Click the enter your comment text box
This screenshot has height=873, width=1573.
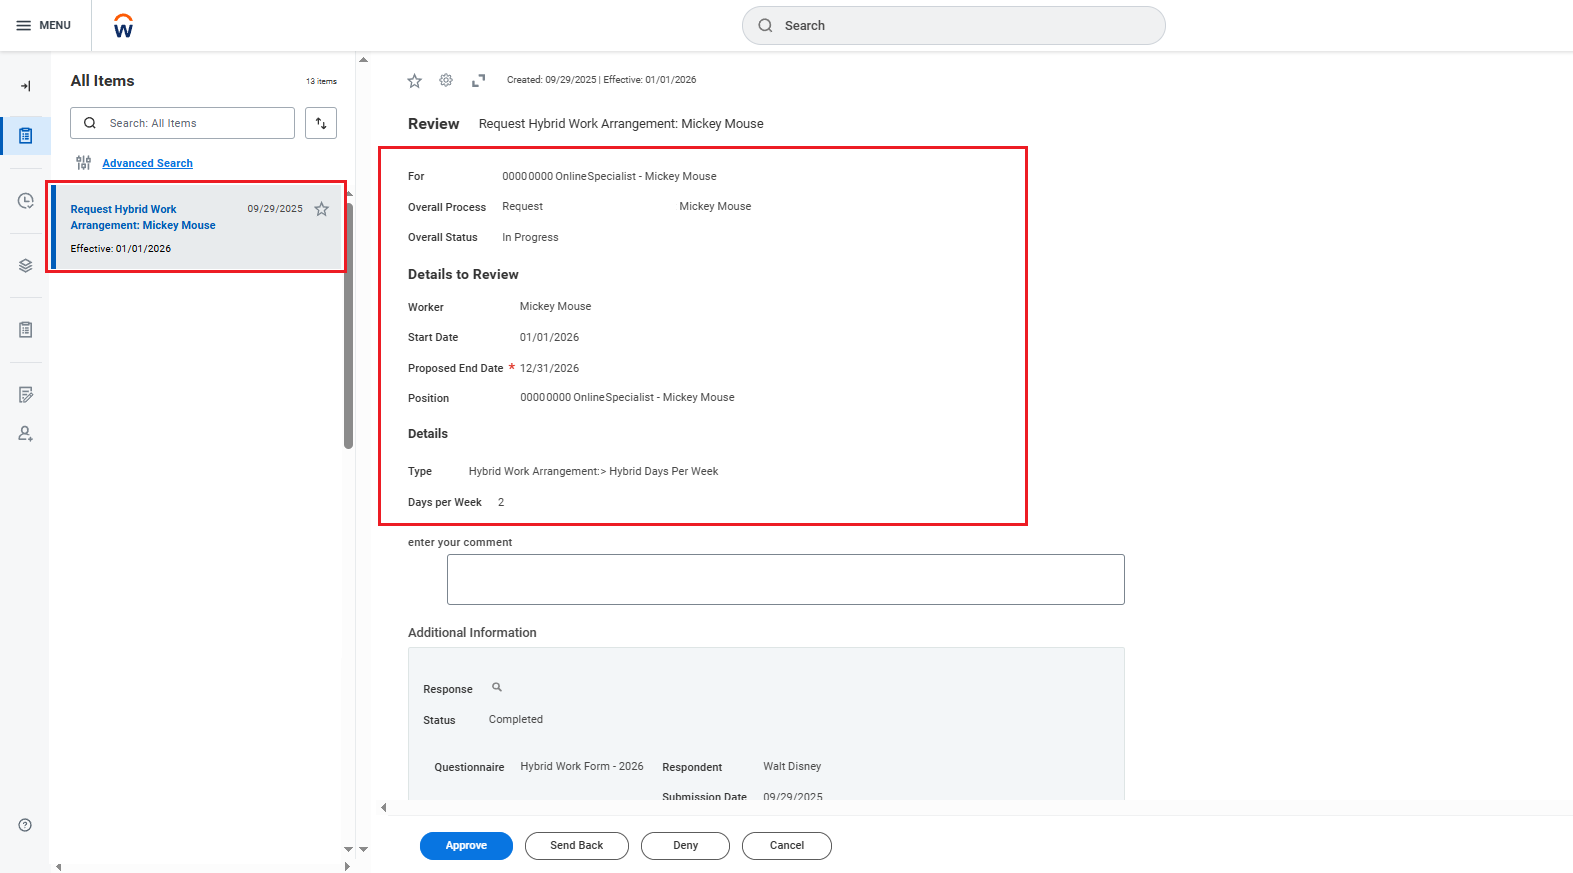785,579
